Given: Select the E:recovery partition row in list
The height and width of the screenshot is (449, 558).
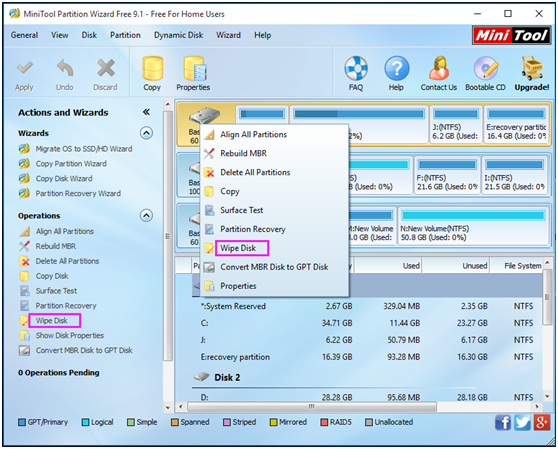Looking at the screenshot, I should click(368, 357).
